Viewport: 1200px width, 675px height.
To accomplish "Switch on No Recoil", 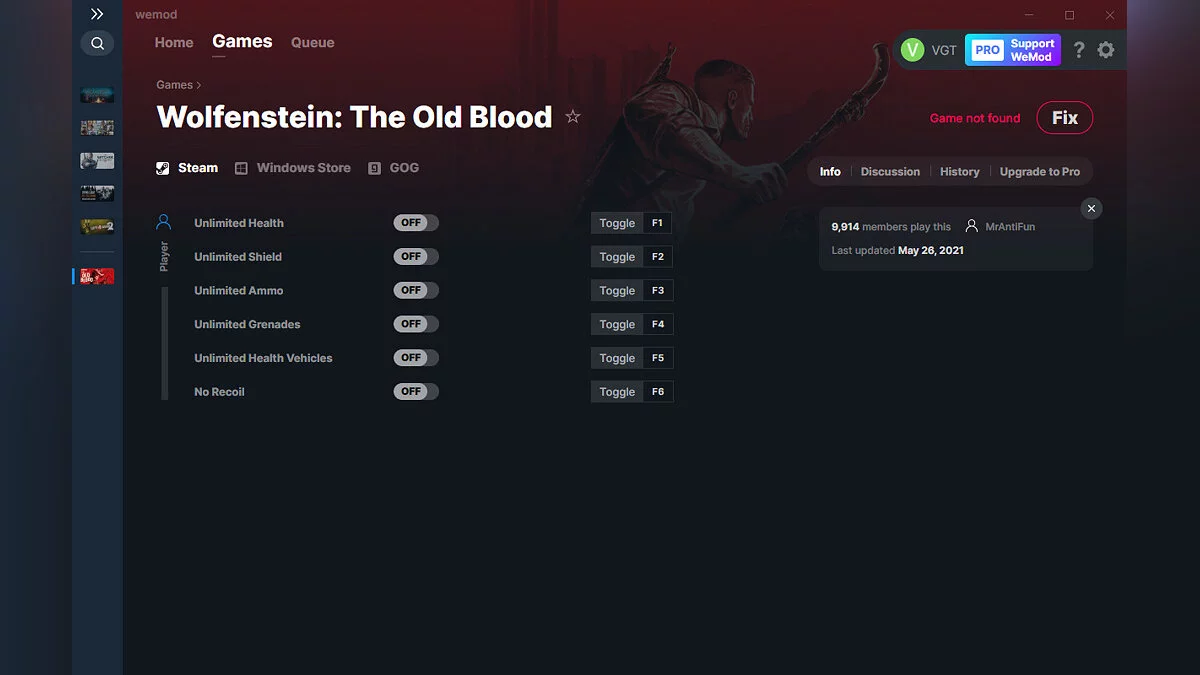I will [415, 391].
